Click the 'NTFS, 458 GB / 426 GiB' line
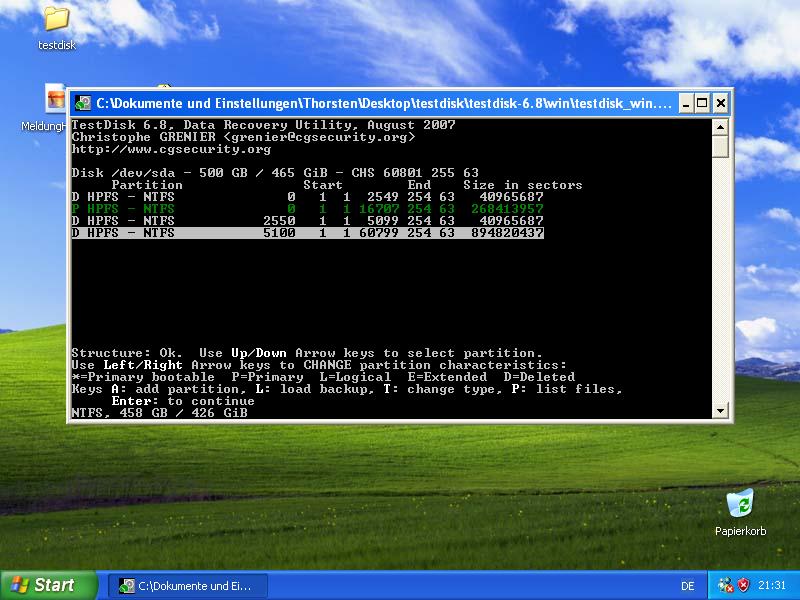The image size is (800, 600). tap(159, 413)
